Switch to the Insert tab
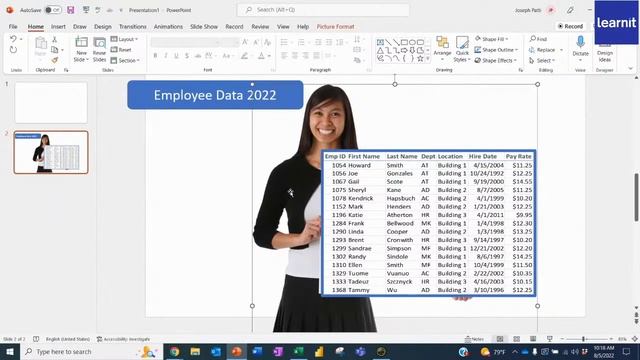Screen dimensions: 640x360 point(58,27)
